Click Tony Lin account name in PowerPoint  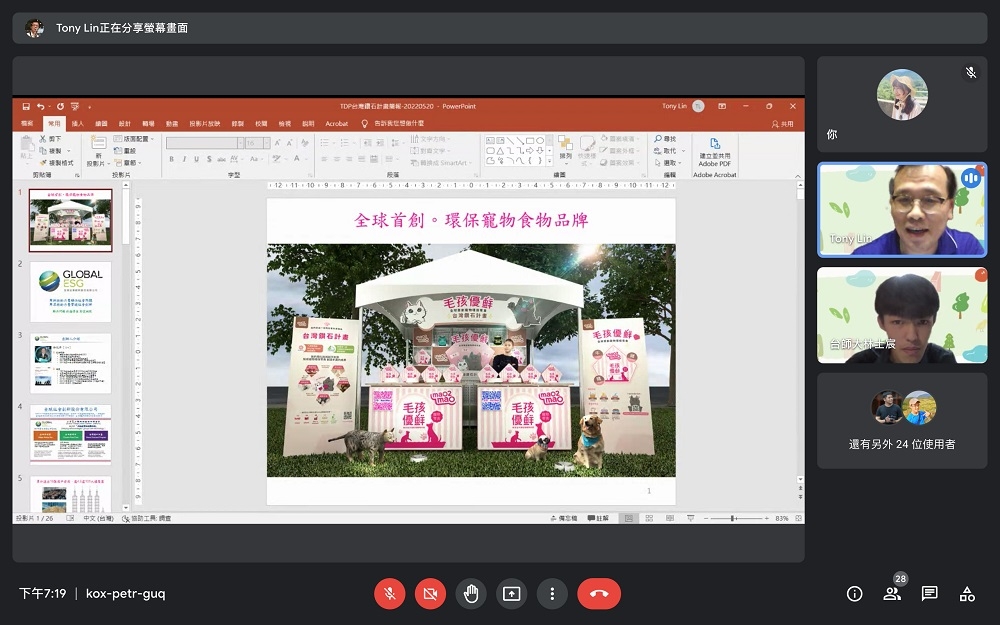674,107
